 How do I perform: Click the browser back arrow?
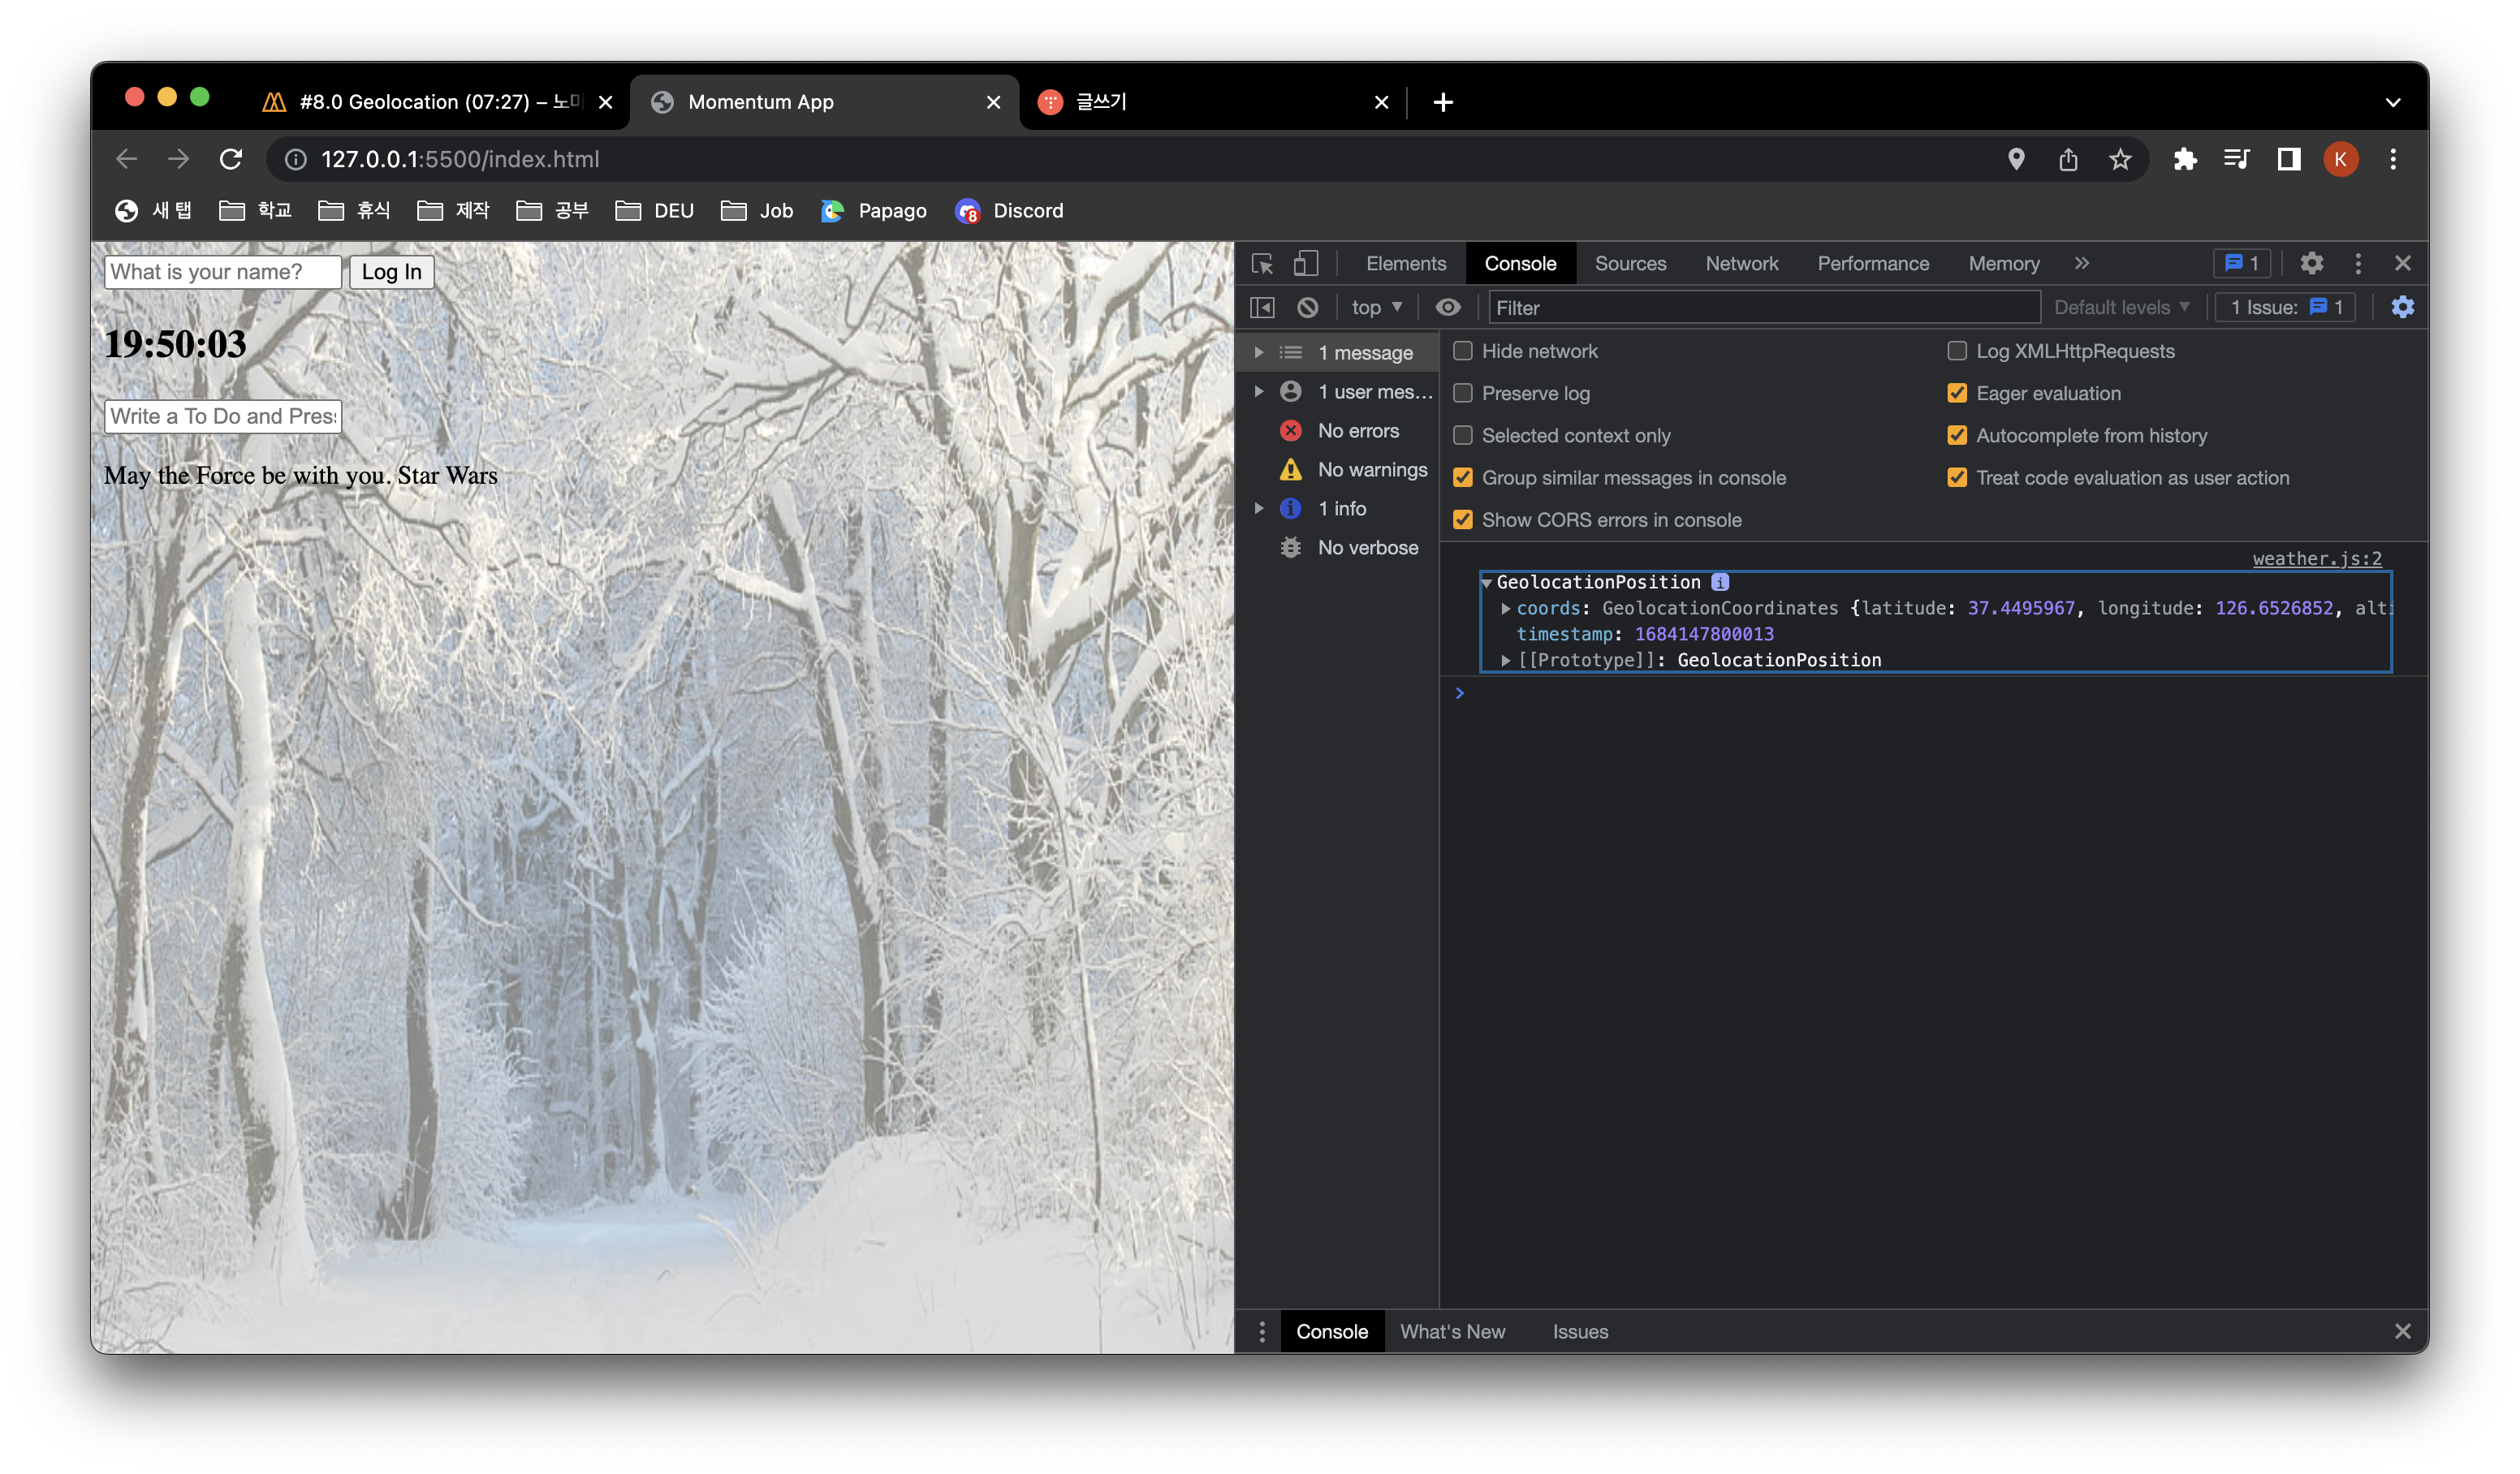click(x=126, y=159)
